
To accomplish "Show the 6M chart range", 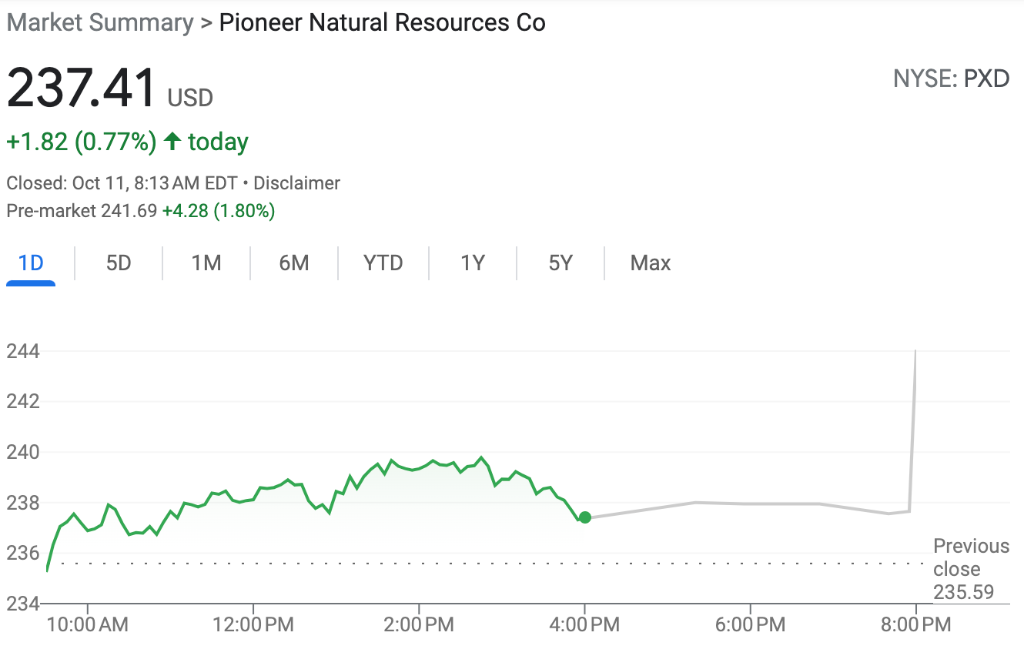I will pos(294,263).
